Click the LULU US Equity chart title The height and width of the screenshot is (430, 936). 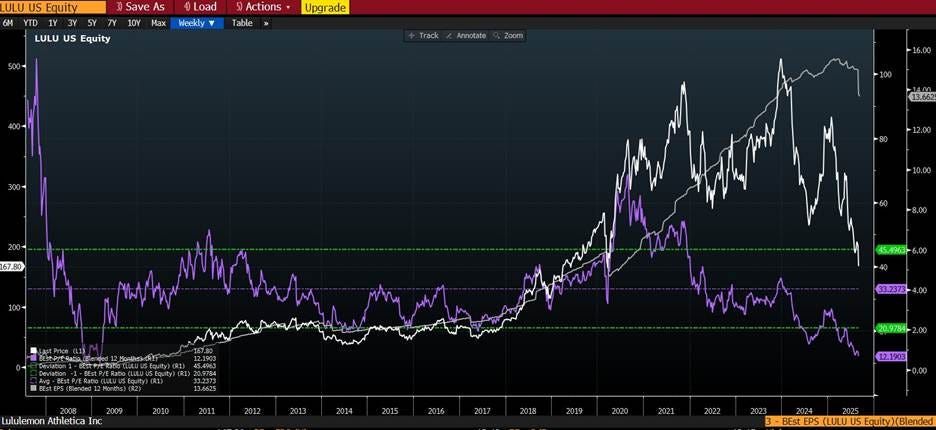point(72,38)
